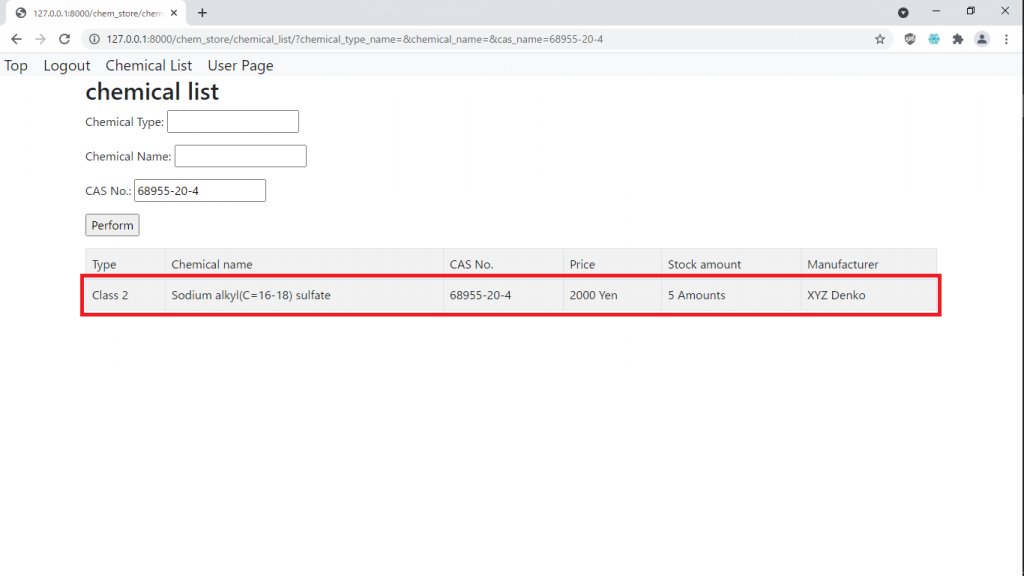
Task: Open the Extensions puzzle piece icon
Action: [x=958, y=39]
